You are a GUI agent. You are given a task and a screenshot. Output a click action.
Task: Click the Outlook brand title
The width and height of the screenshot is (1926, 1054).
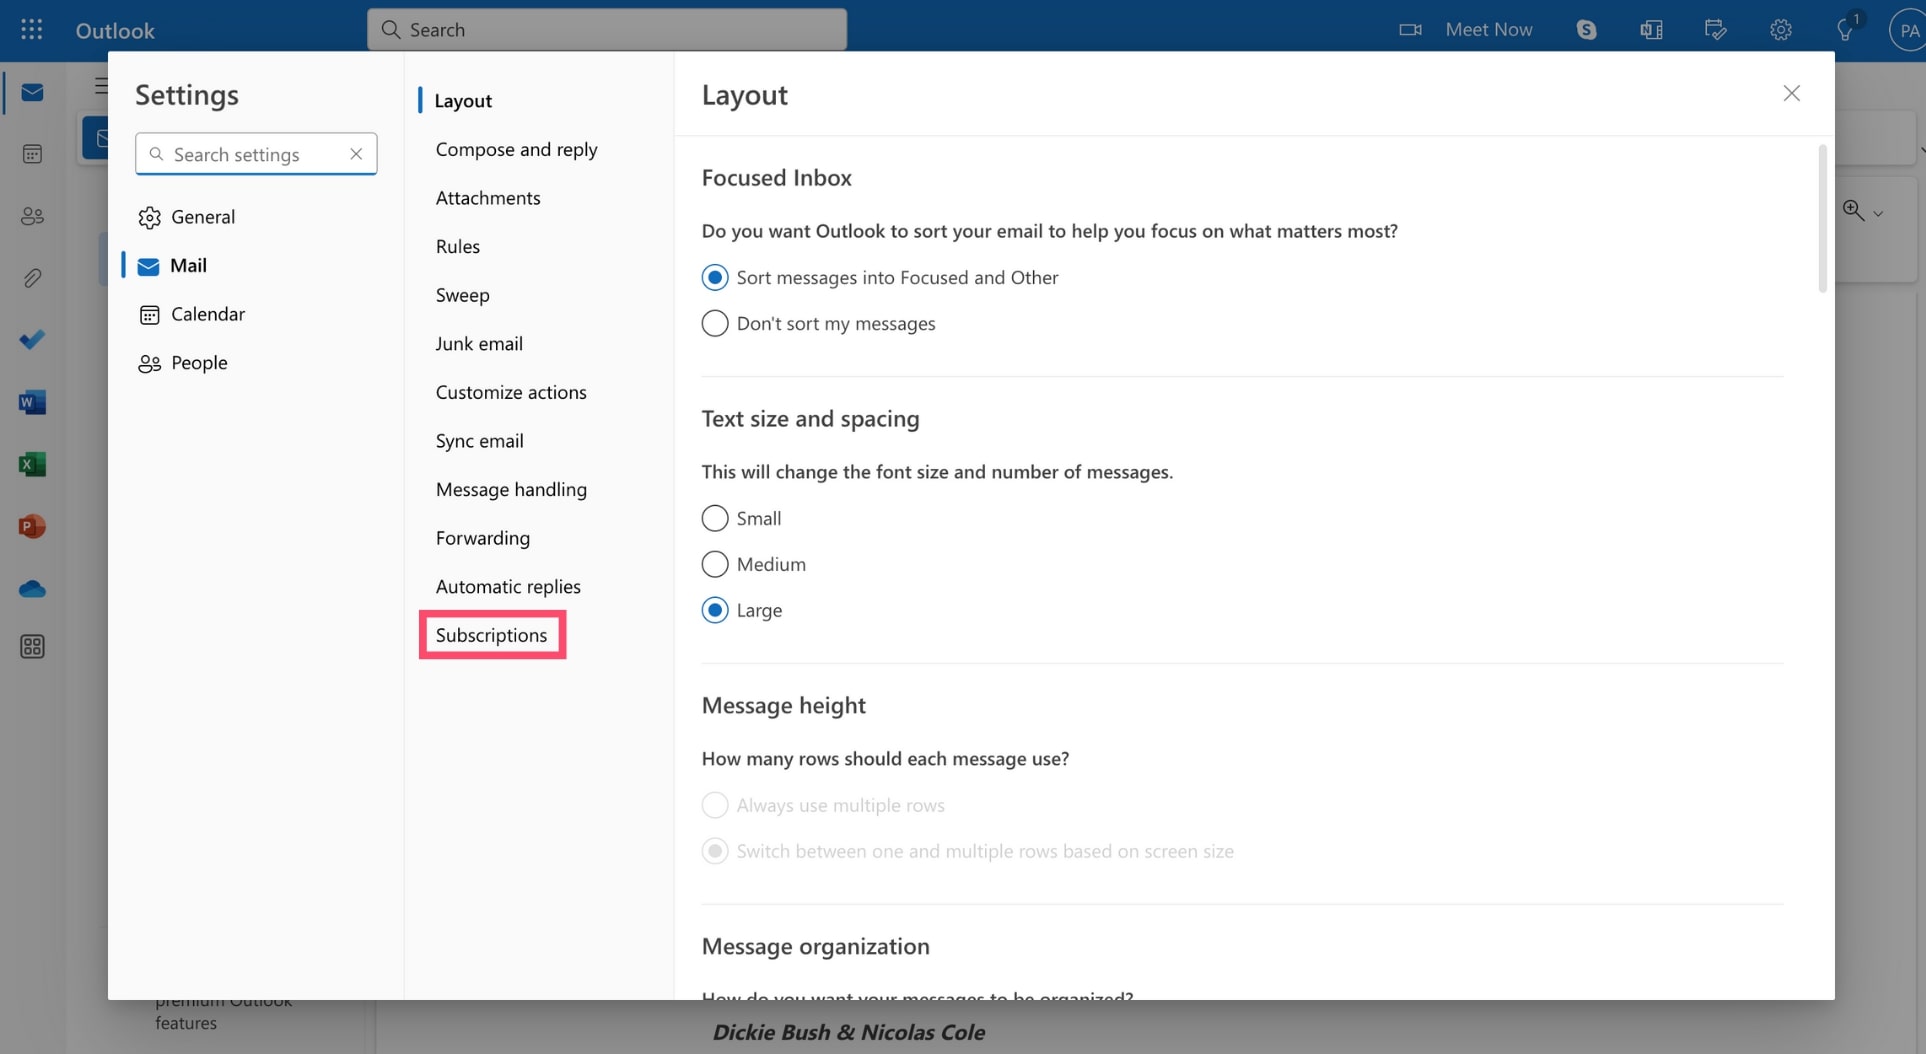pyautogui.click(x=115, y=30)
